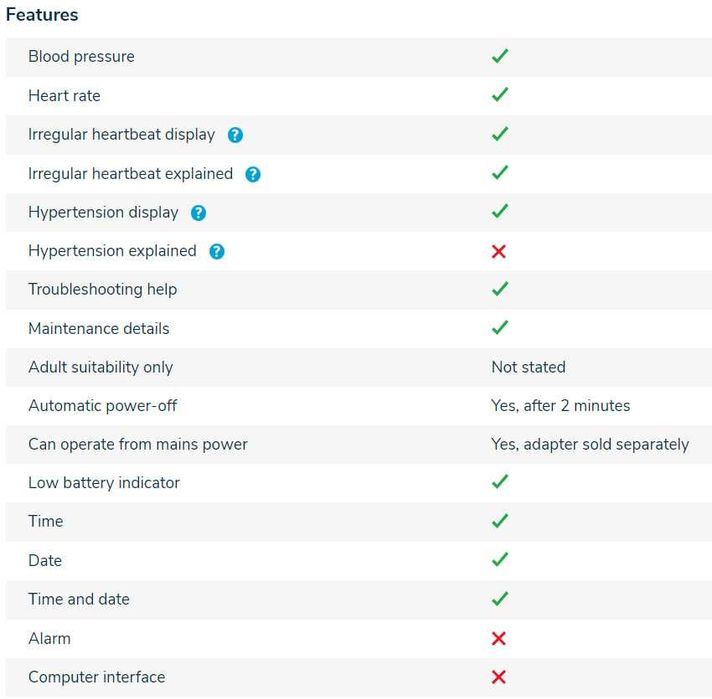Viewport: 712px width, 699px height.
Task: Click green tick for Low battery indicator
Action: coord(500,483)
